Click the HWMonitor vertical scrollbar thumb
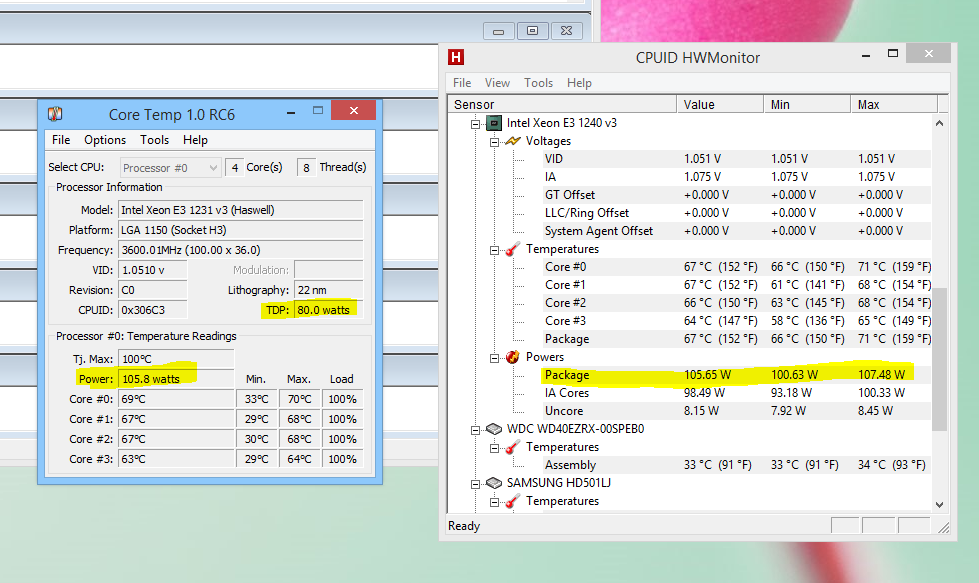Image resolution: width=979 pixels, height=583 pixels. click(x=940, y=359)
